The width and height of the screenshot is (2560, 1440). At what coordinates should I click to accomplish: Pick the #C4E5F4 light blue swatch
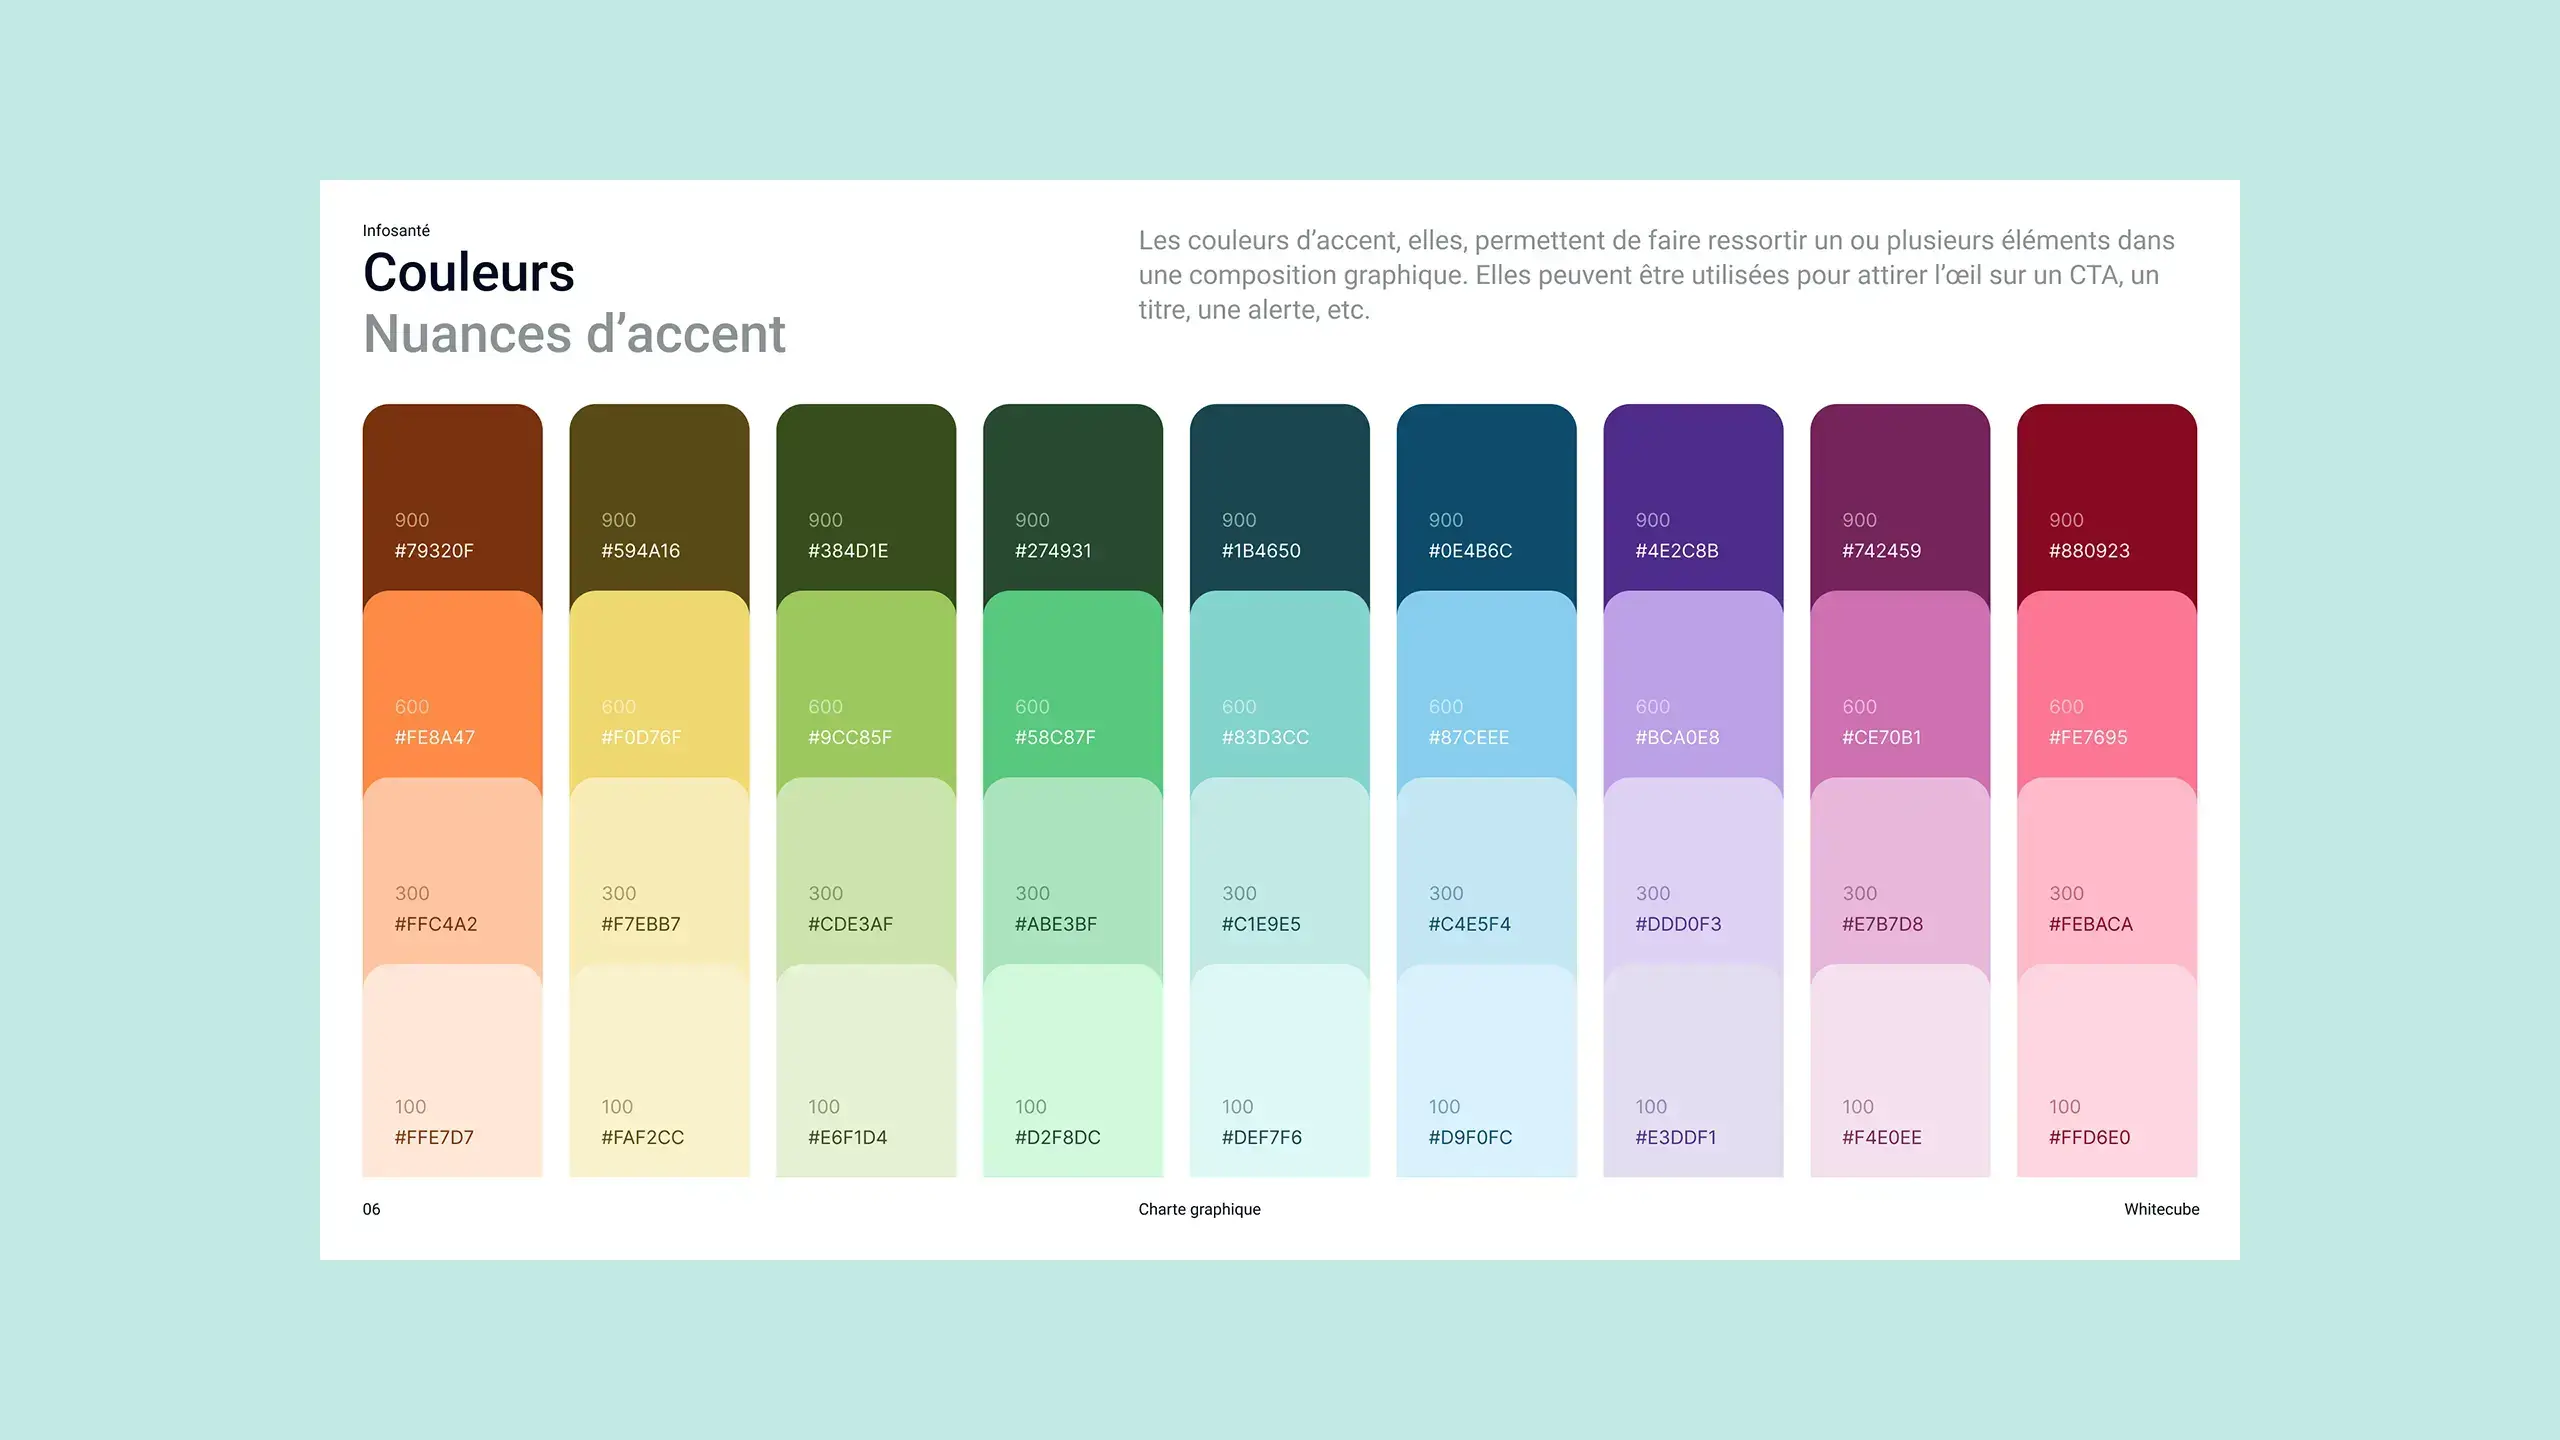1487,871
